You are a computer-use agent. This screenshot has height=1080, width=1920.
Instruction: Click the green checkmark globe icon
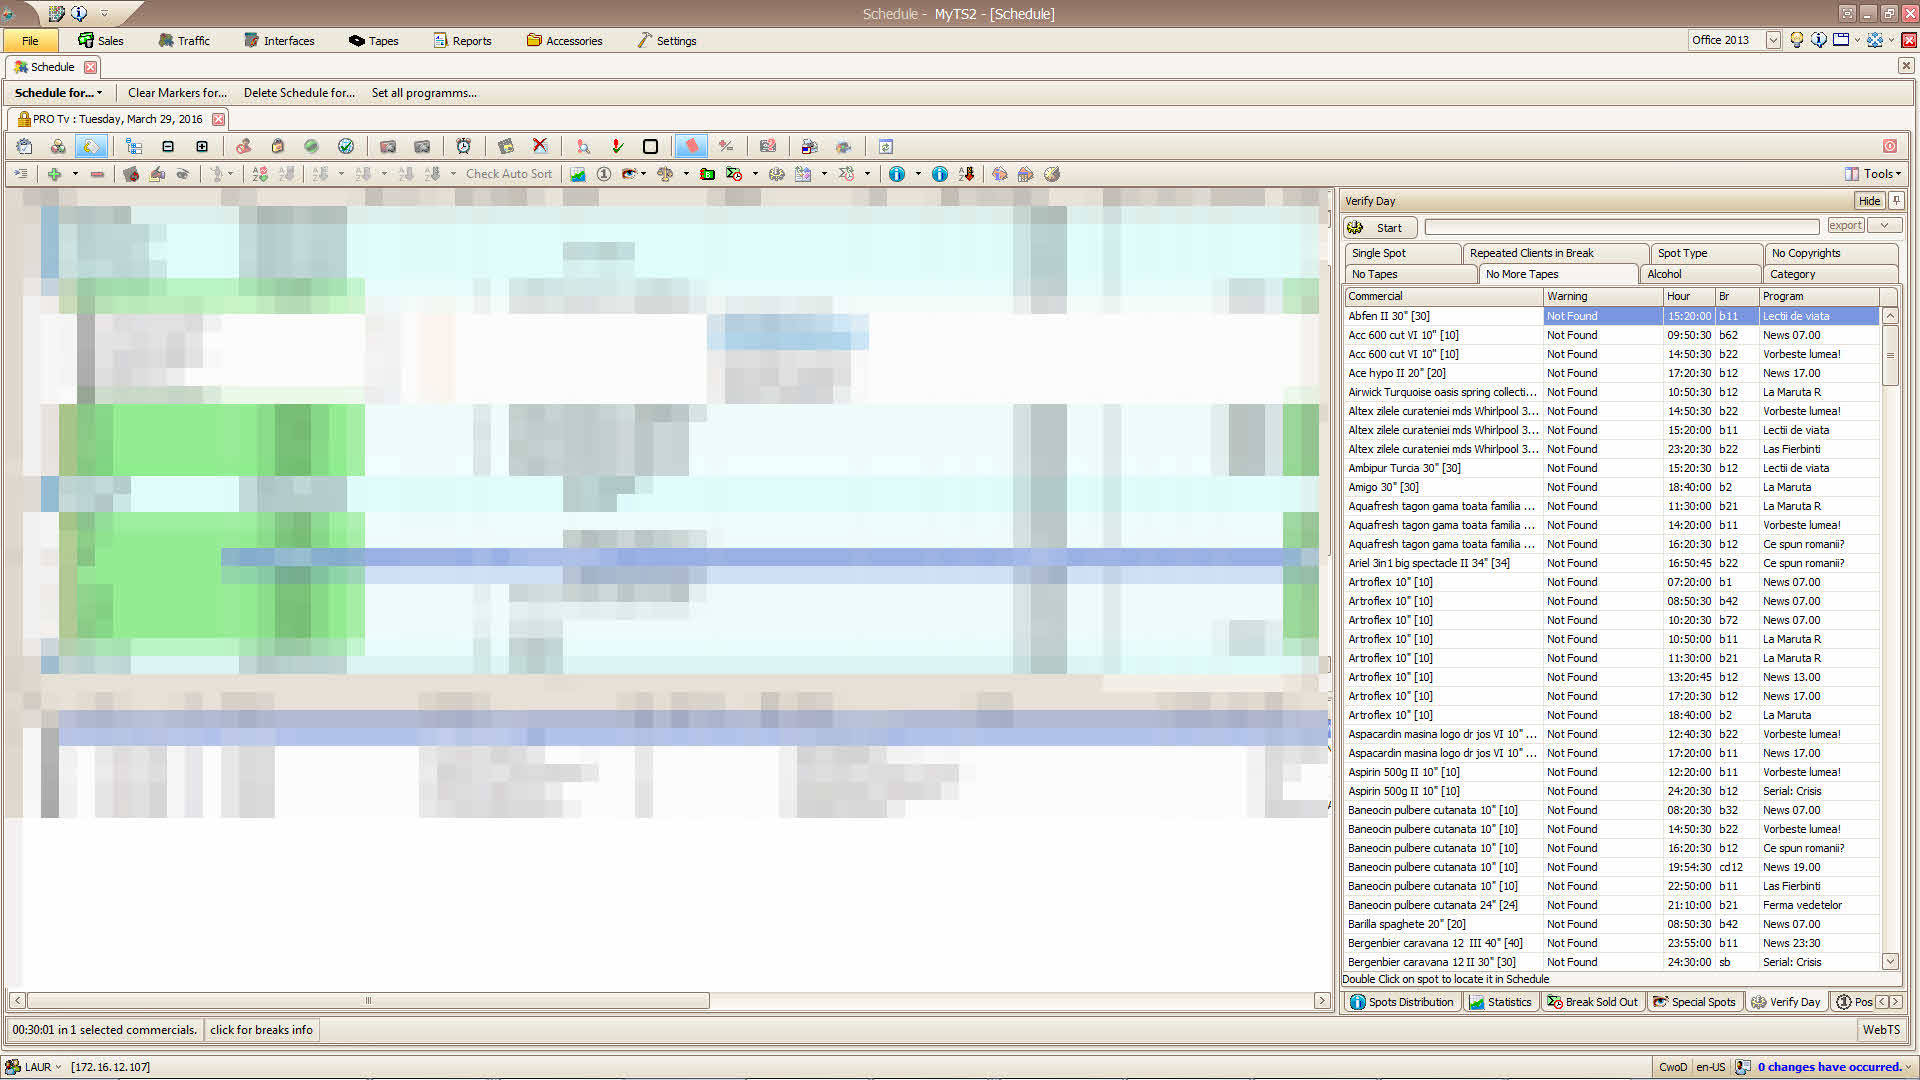point(345,146)
